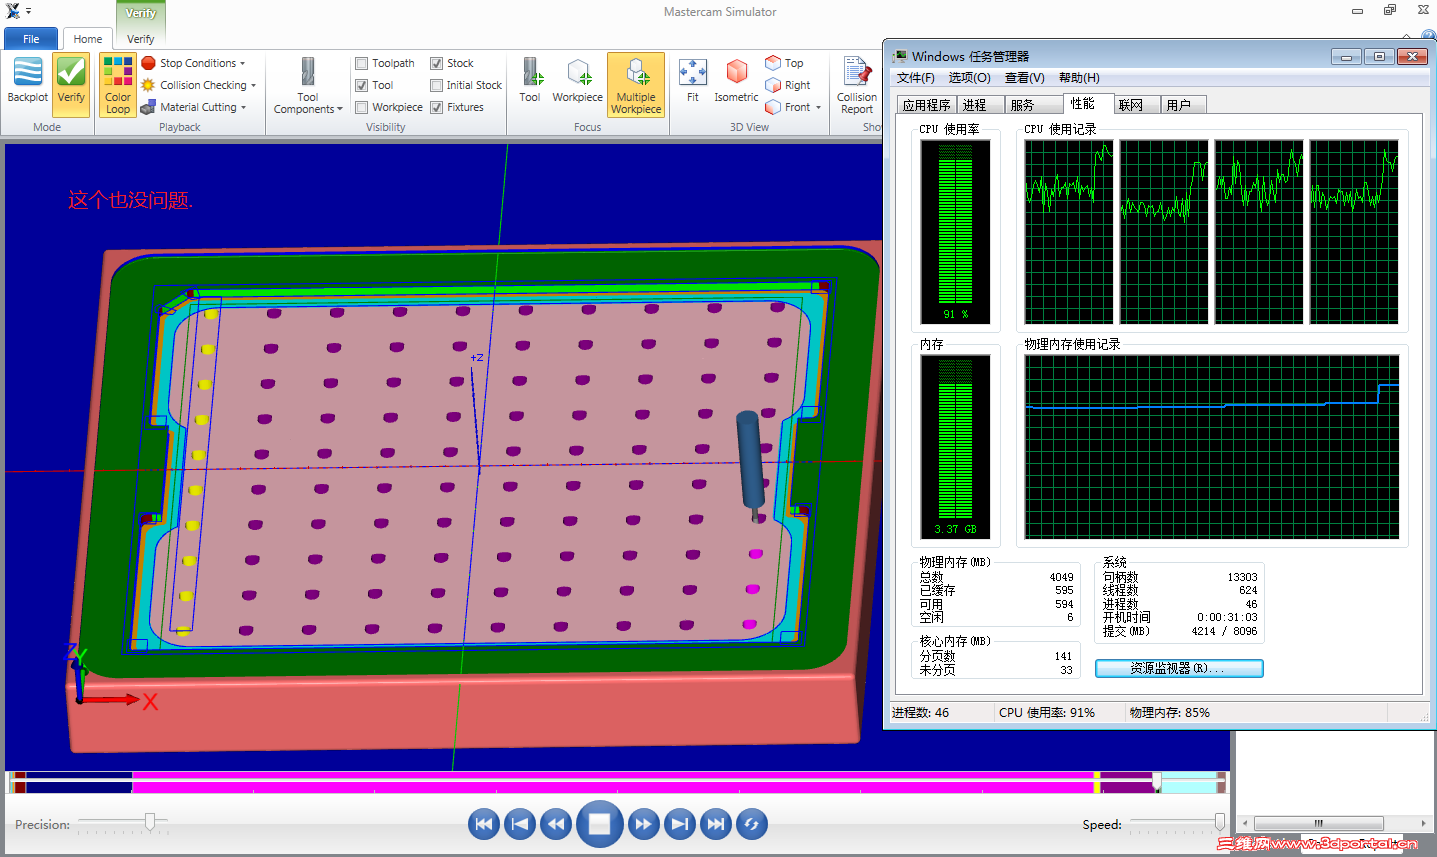Uncheck the Tool visibility checkbox
1437x857 pixels.
[362, 85]
